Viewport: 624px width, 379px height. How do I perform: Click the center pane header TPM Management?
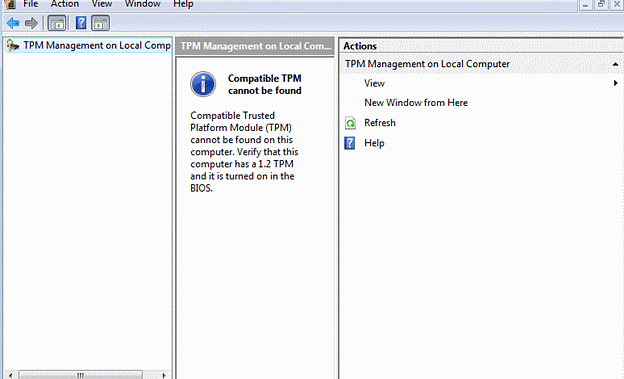click(x=255, y=46)
